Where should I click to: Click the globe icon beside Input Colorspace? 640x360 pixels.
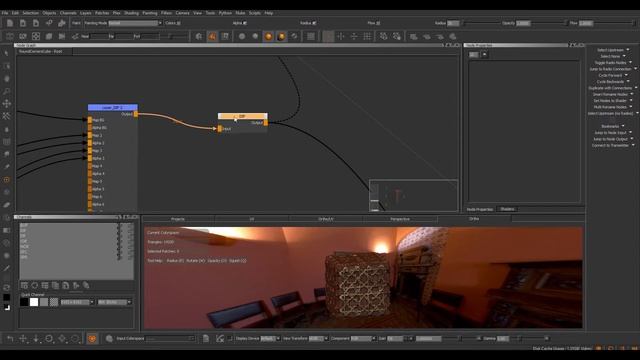[109, 338]
